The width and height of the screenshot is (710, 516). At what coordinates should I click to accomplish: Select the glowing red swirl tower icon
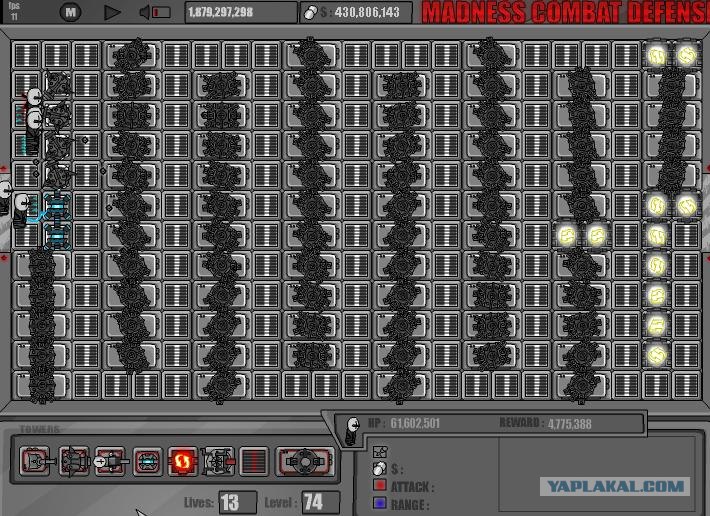click(182, 462)
